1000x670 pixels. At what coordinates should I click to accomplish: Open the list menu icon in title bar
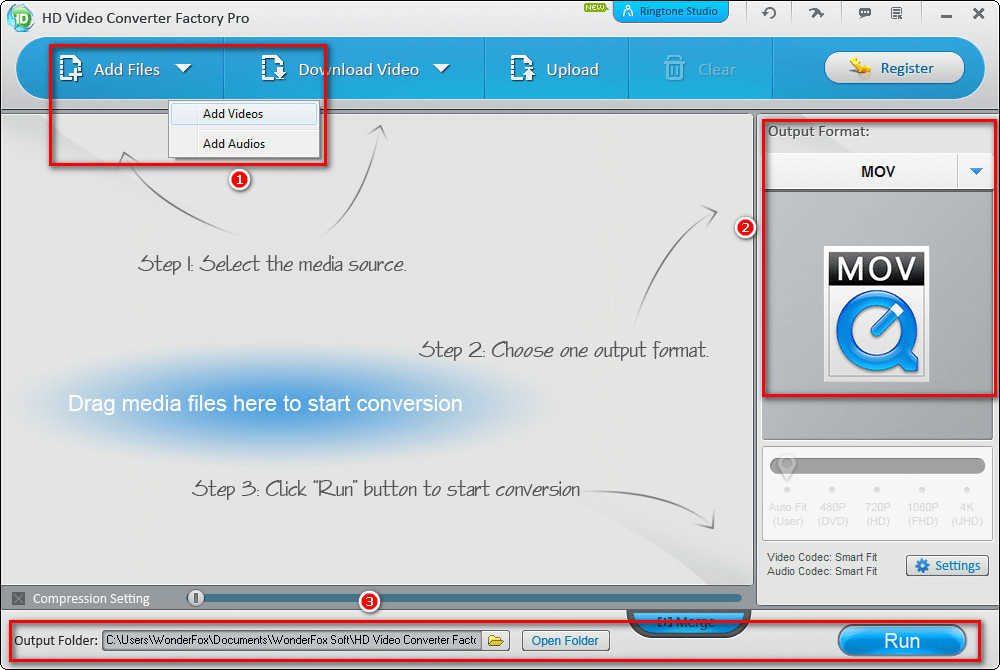pyautogui.click(x=897, y=13)
